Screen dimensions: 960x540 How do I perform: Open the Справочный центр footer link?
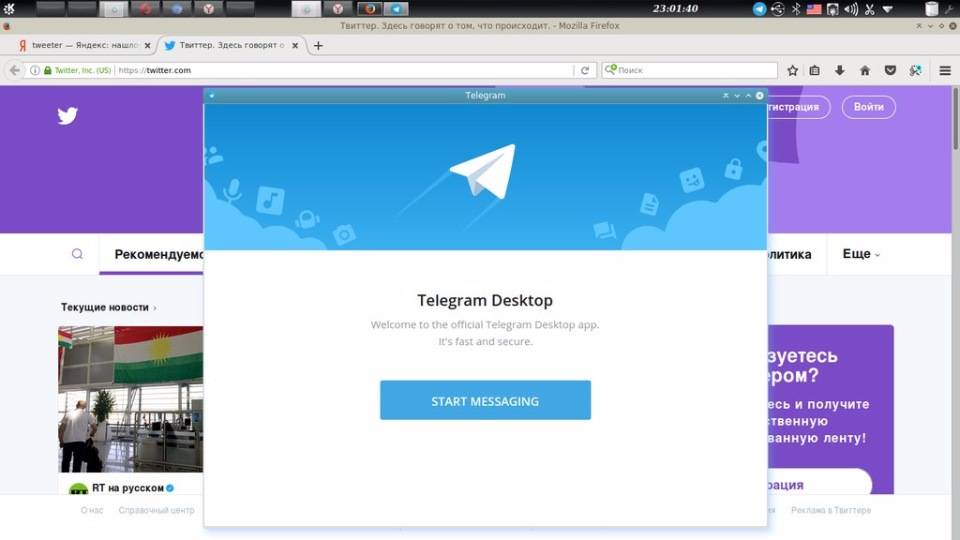click(x=156, y=510)
